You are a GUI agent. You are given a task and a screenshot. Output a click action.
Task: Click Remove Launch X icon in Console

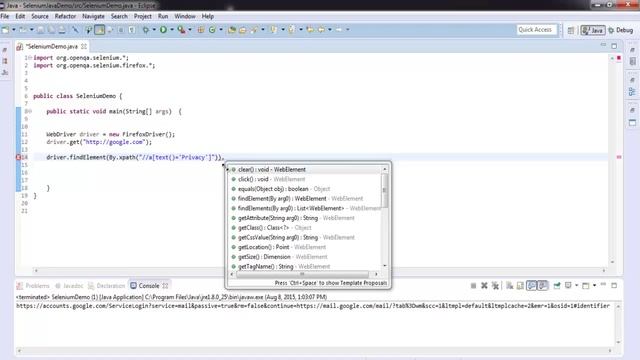point(484,286)
